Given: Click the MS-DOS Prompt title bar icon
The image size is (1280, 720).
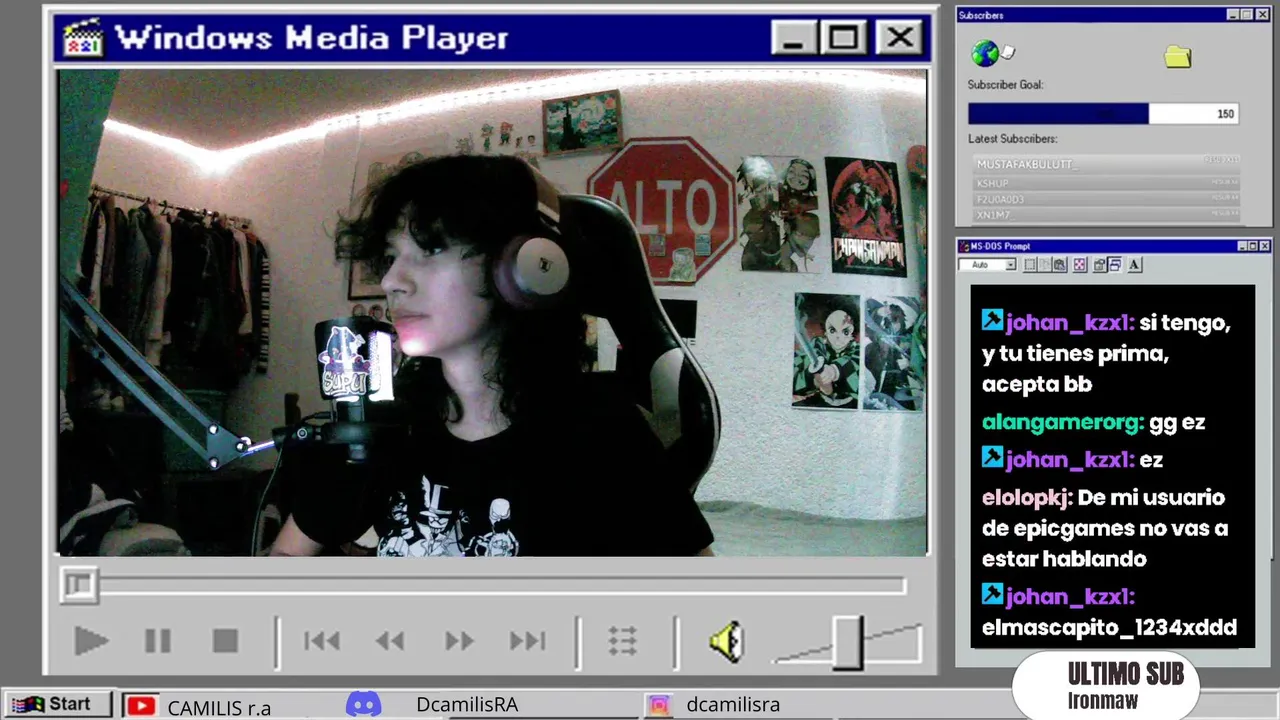Looking at the screenshot, I should tap(964, 246).
